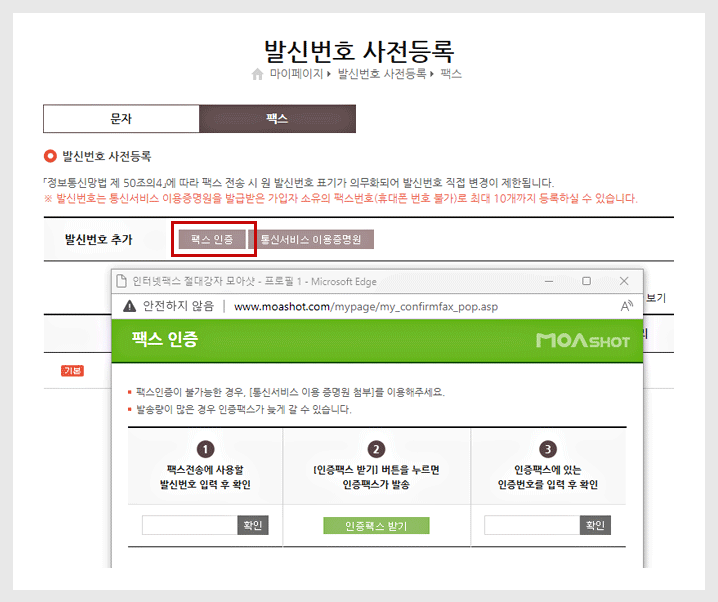Click the page document icon in popup title
718x602 pixels.
(121, 281)
